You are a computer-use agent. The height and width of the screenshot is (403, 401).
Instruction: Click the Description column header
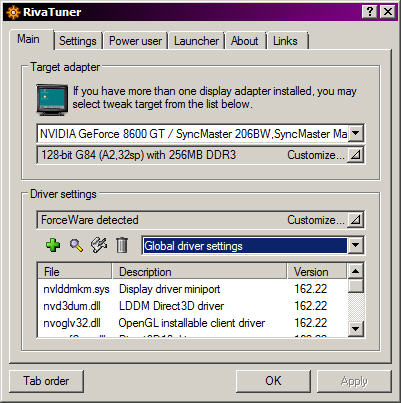(199, 272)
